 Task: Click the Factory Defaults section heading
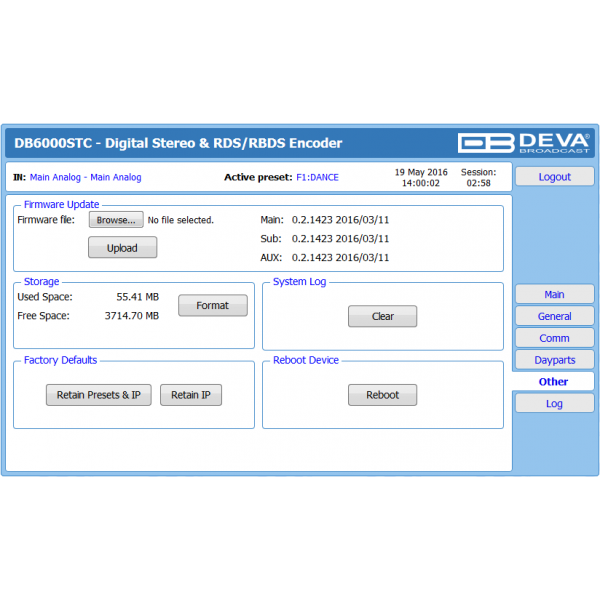coord(60,360)
